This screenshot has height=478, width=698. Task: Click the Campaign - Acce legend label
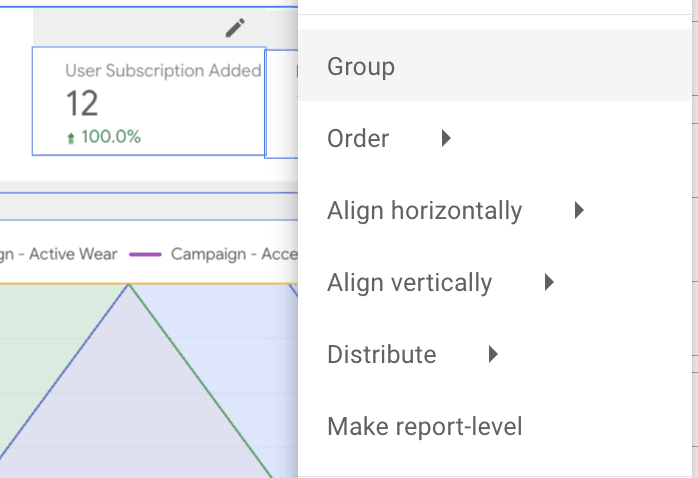click(x=234, y=254)
